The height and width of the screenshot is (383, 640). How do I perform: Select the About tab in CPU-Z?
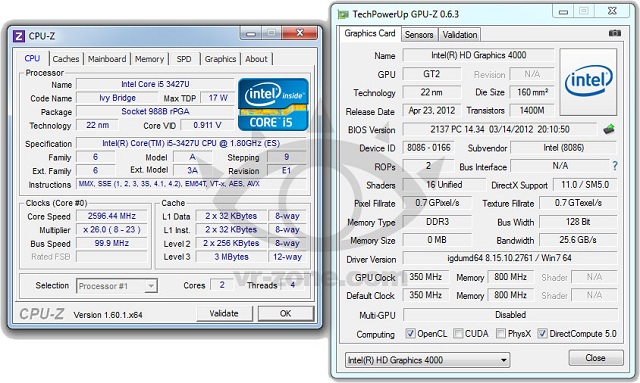(x=256, y=59)
